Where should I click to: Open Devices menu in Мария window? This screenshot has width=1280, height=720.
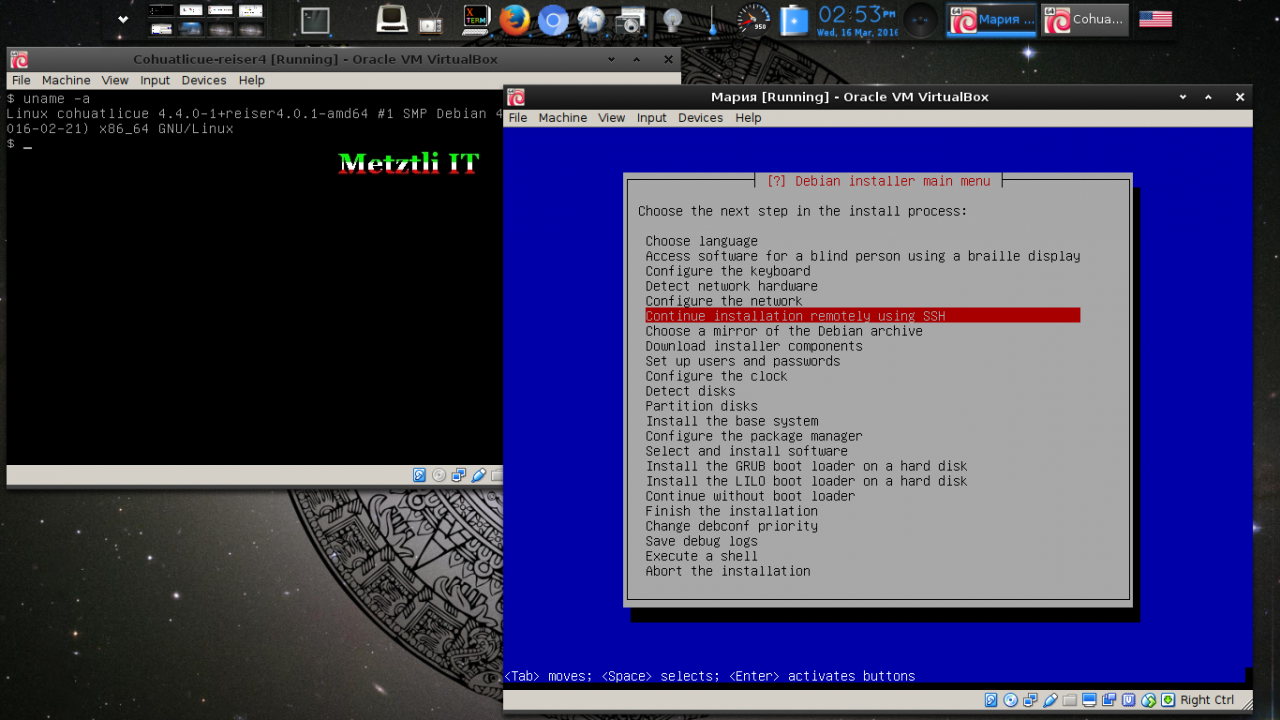tap(700, 118)
